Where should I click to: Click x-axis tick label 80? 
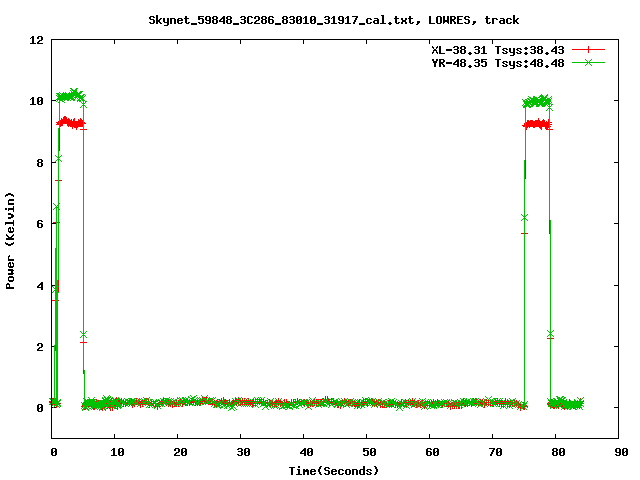[558, 452]
